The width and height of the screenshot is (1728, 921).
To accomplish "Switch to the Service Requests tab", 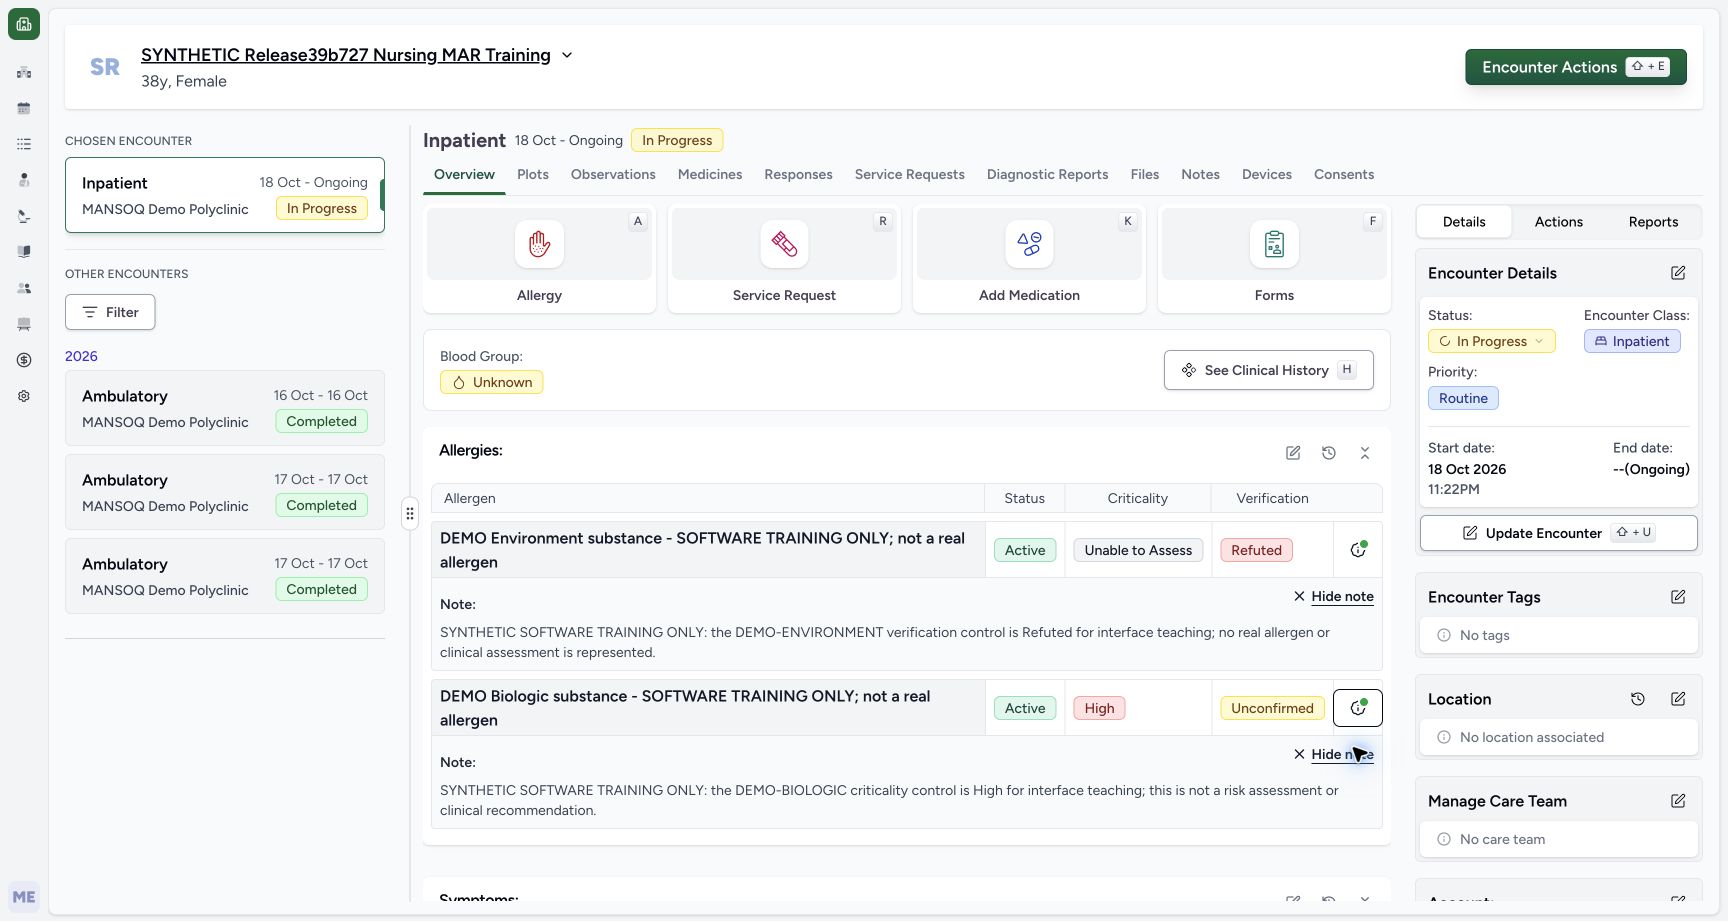I will [x=910, y=174].
